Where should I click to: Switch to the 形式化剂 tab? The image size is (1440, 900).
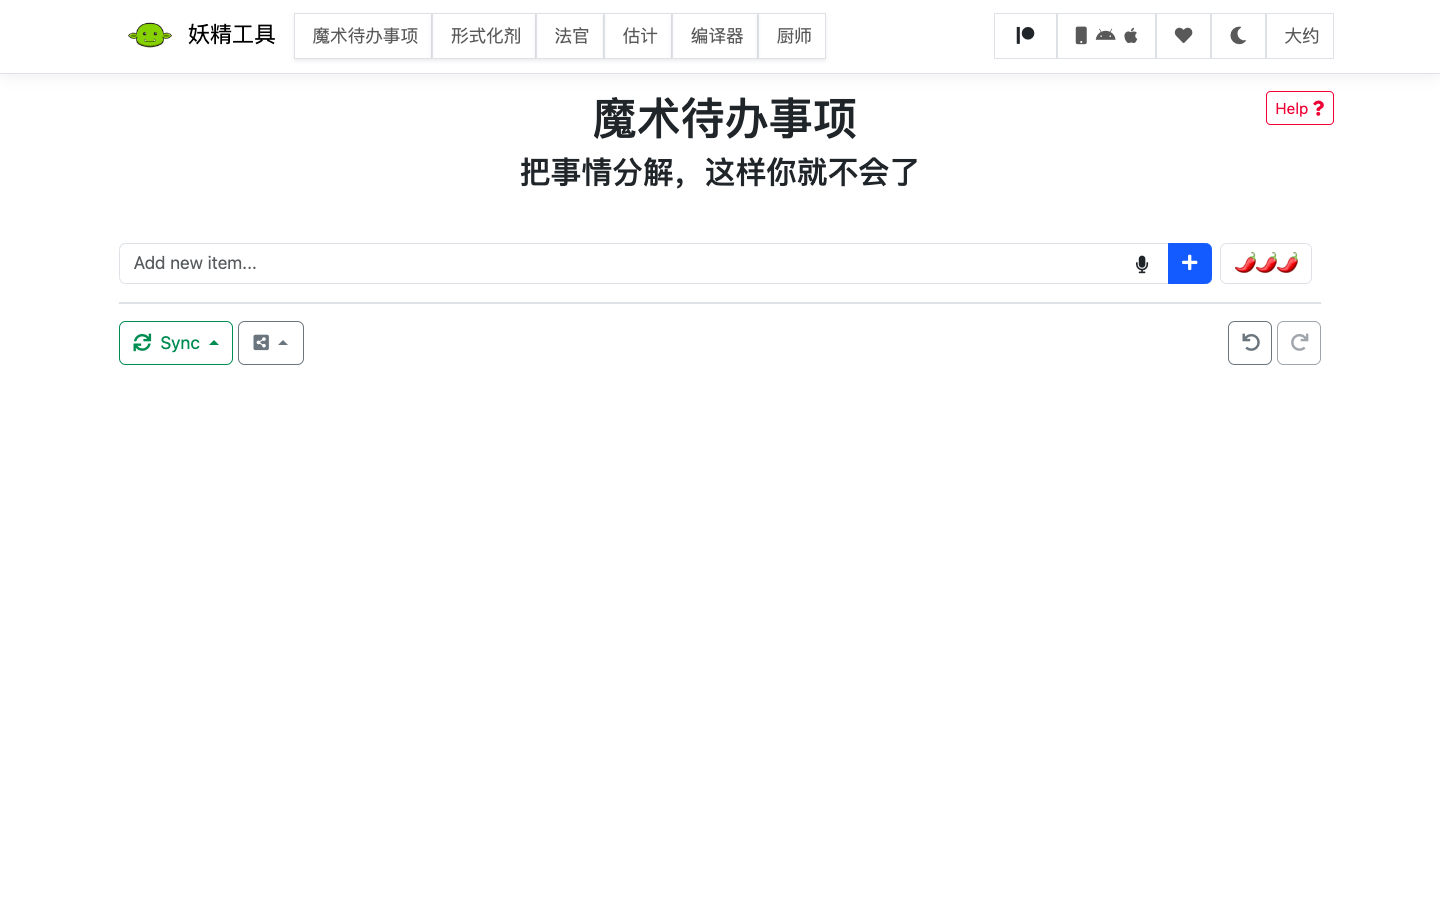pos(485,36)
